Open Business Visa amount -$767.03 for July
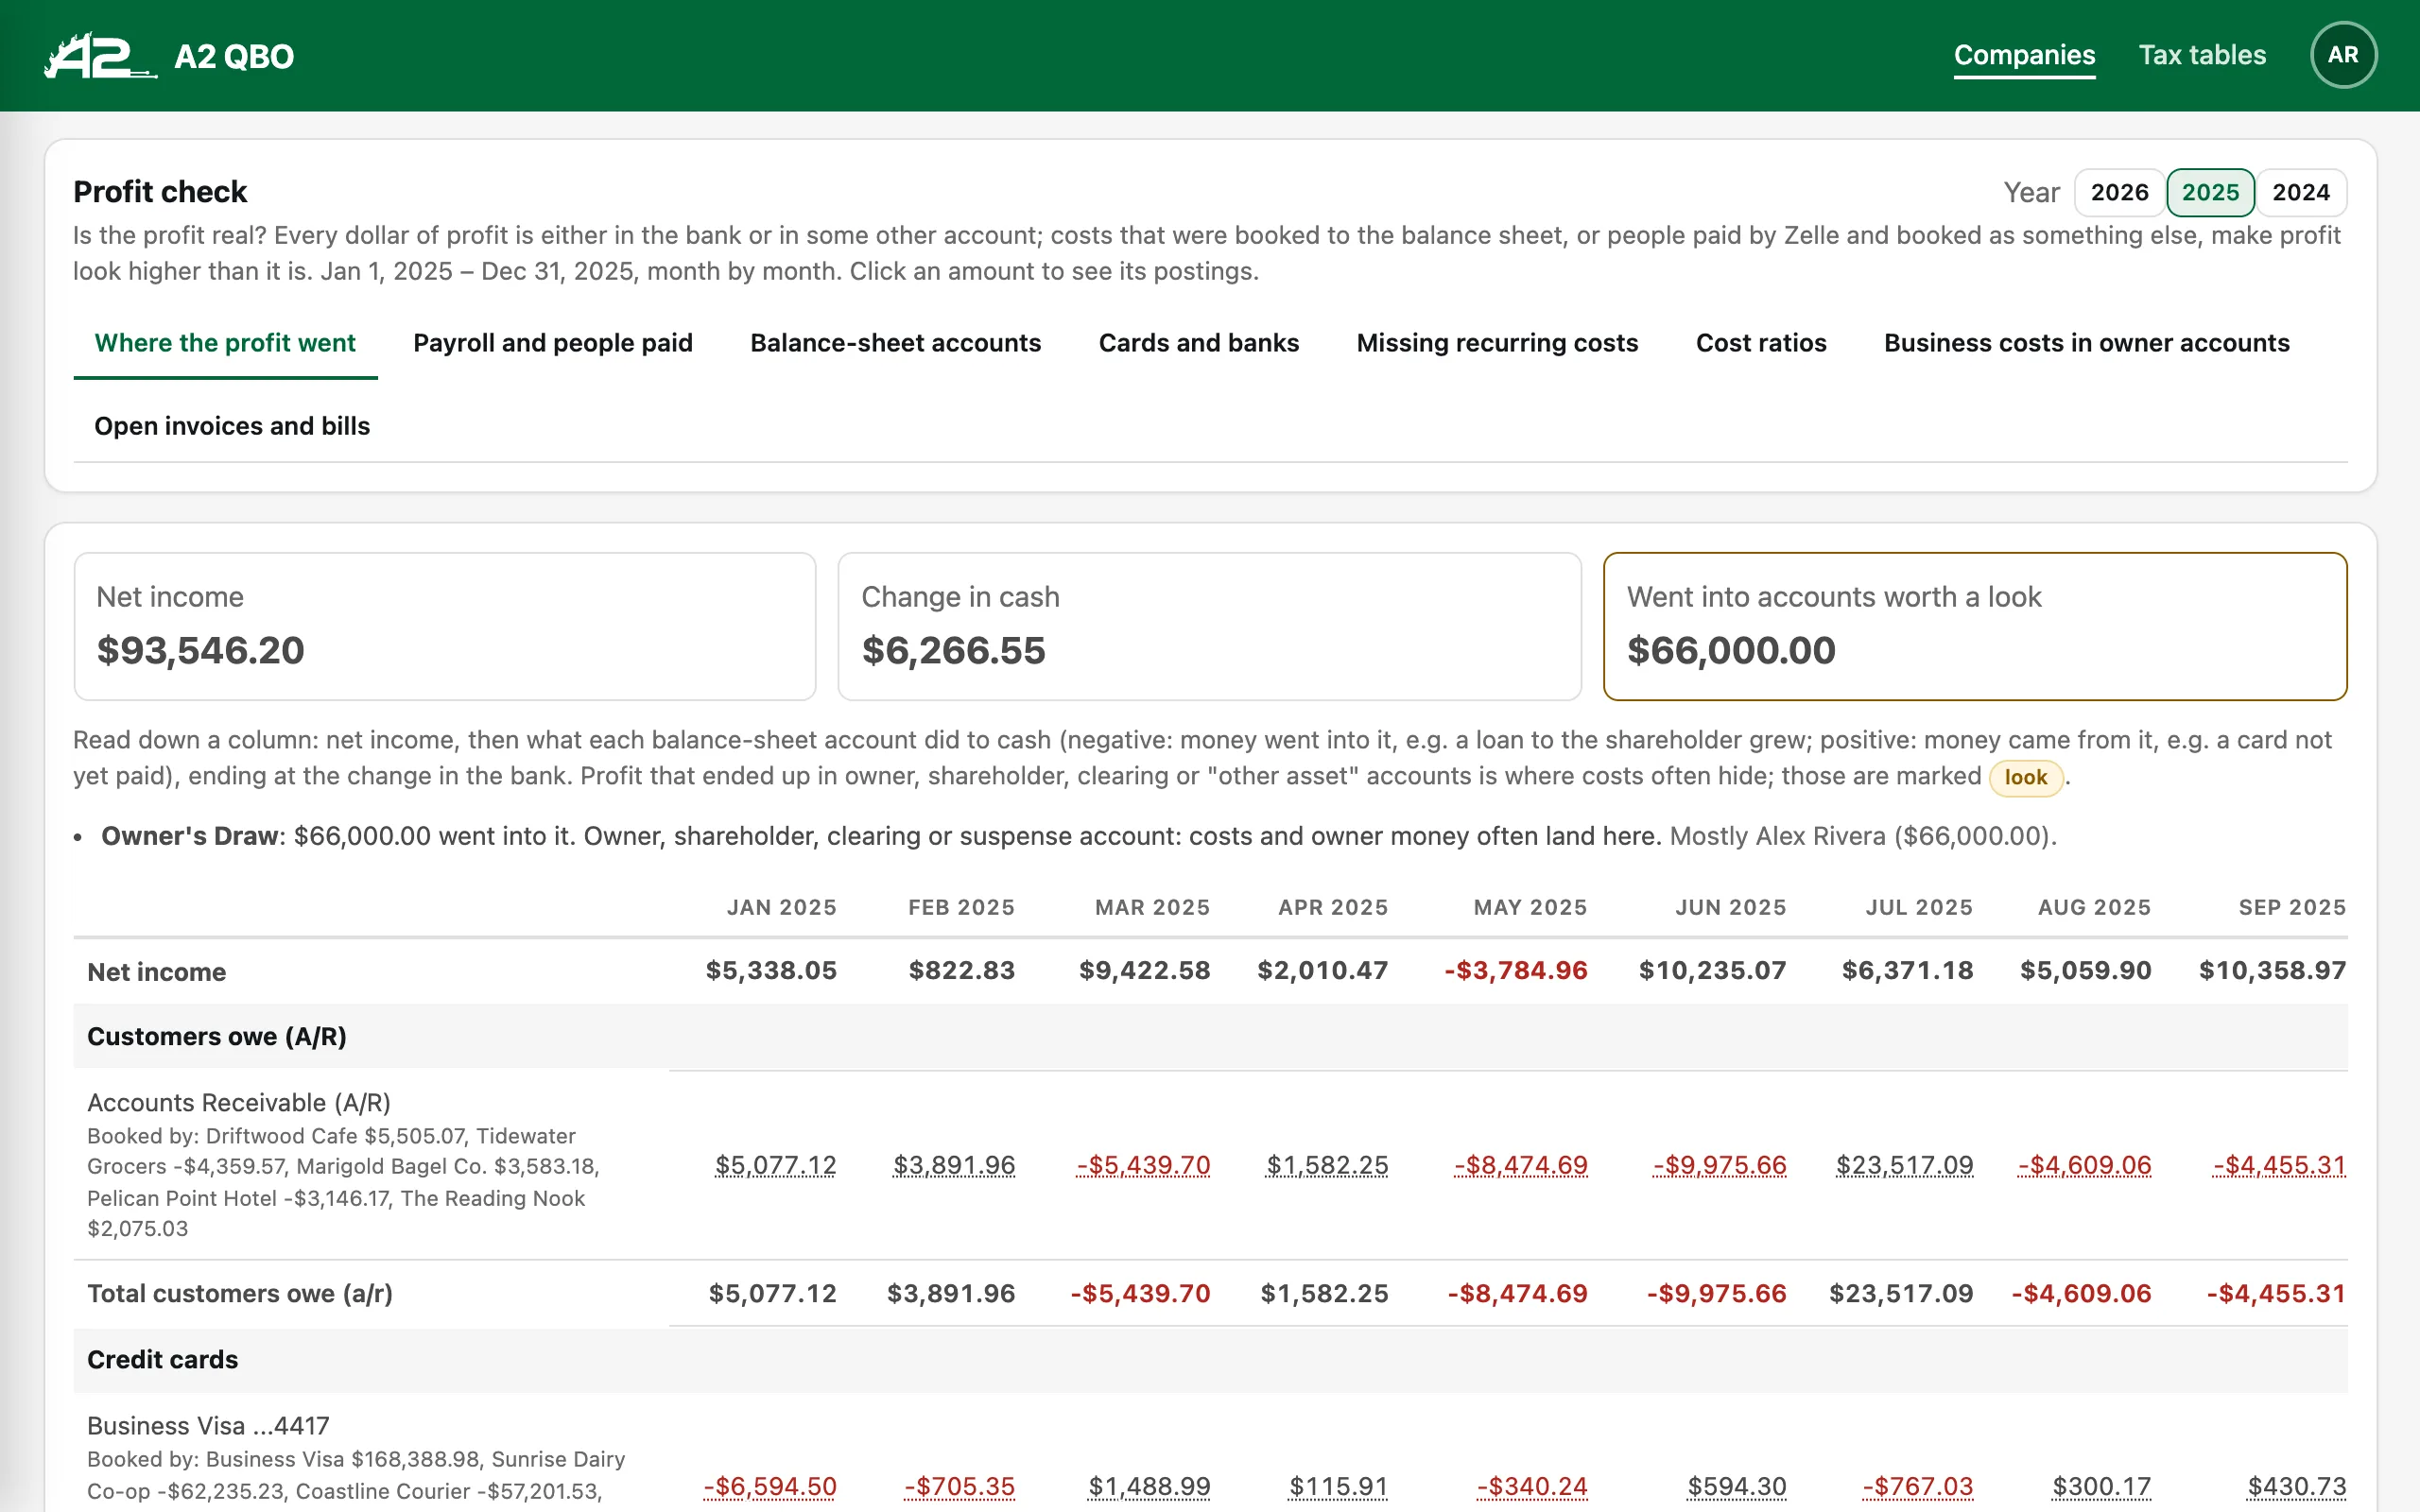This screenshot has height=1512, width=2420. (1917, 1487)
